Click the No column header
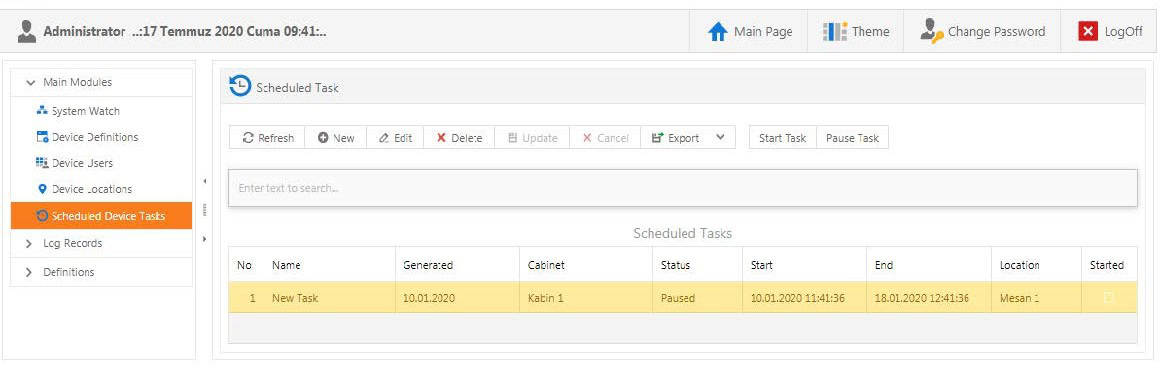The width and height of the screenshot is (1160, 372). point(246,265)
